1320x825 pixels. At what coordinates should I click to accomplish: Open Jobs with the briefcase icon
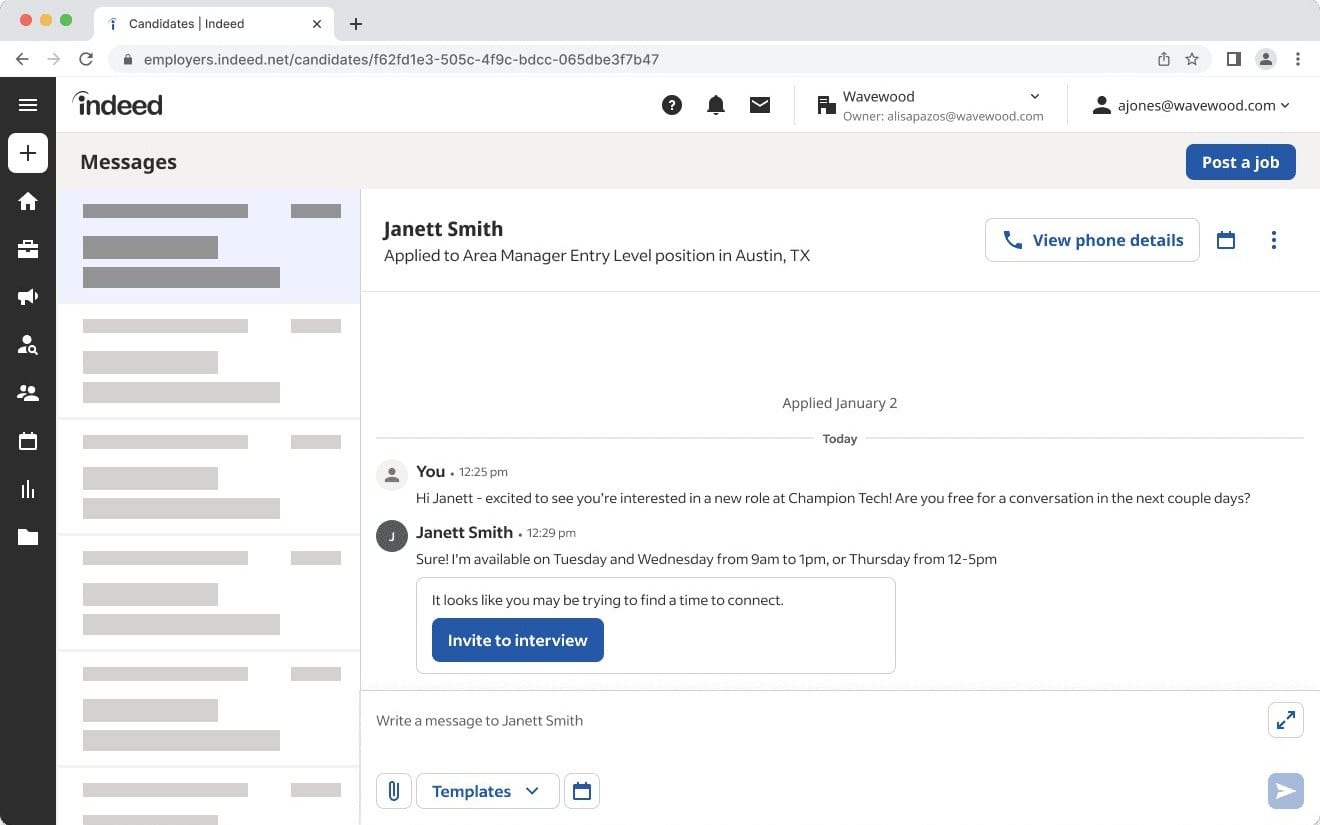click(x=28, y=249)
